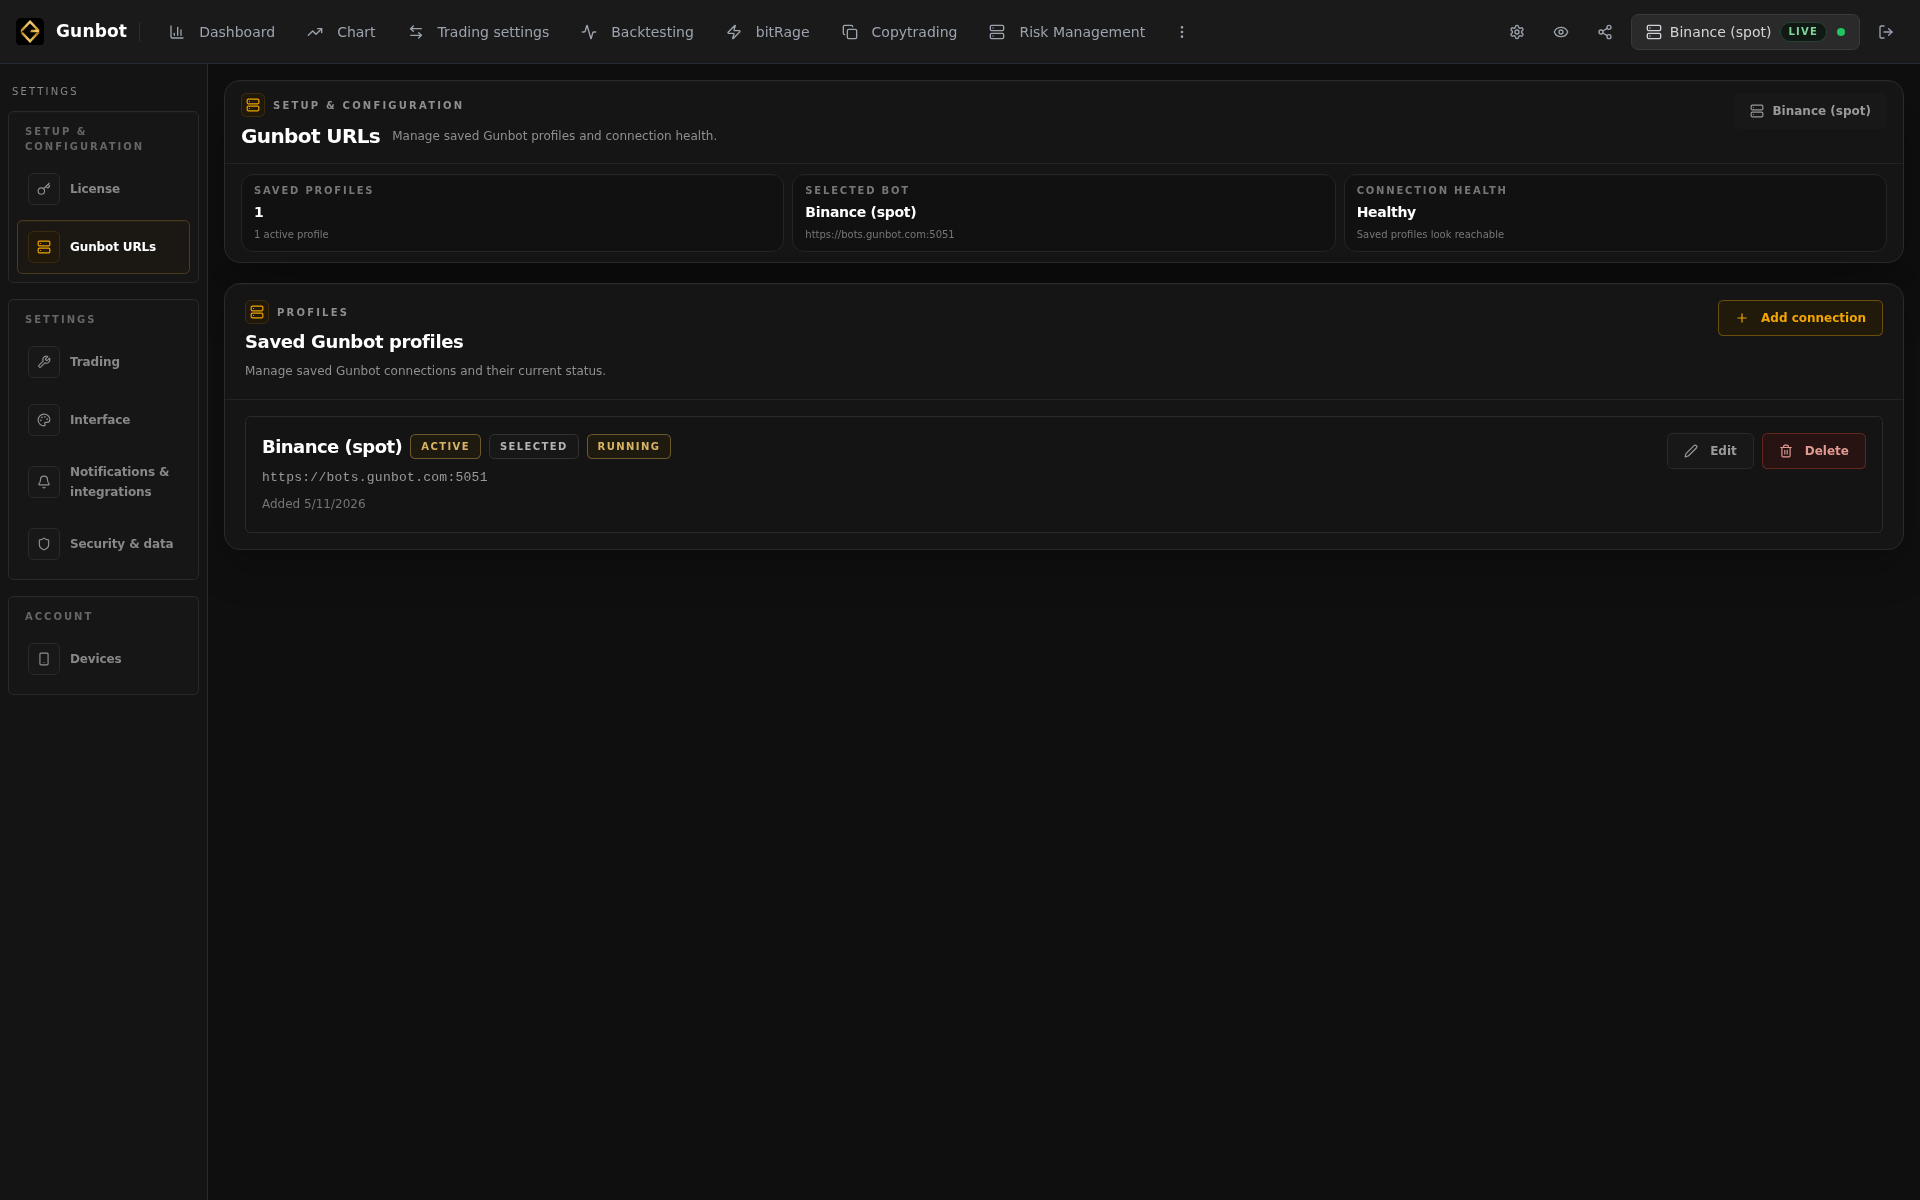Screen dimensions: 1920x1200
Task: Click the 'Saved profiles look reachable' text
Action: coord(1430,235)
